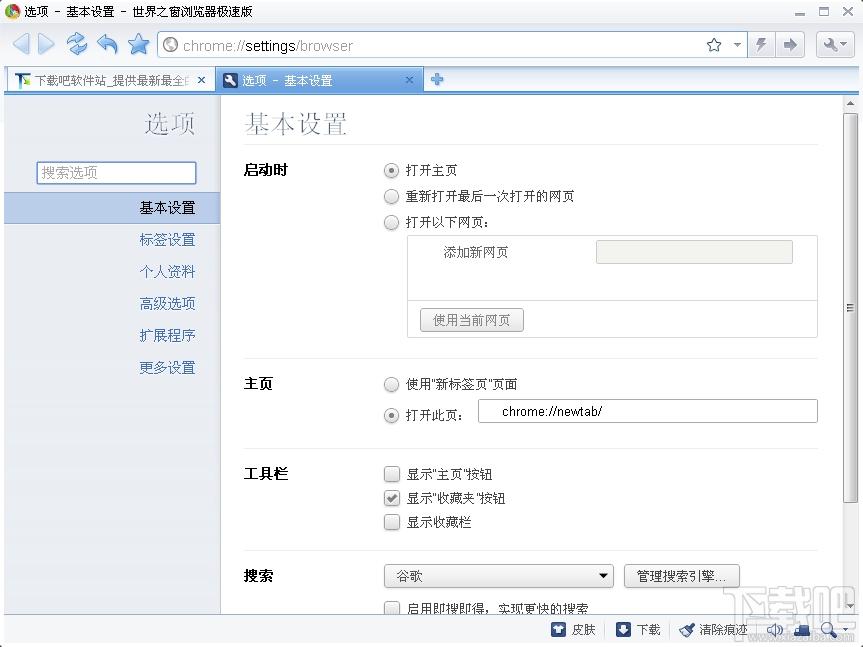This screenshot has height=647, width=863.
Task: Open 标签设置 in the sidebar
Action: click(167, 240)
